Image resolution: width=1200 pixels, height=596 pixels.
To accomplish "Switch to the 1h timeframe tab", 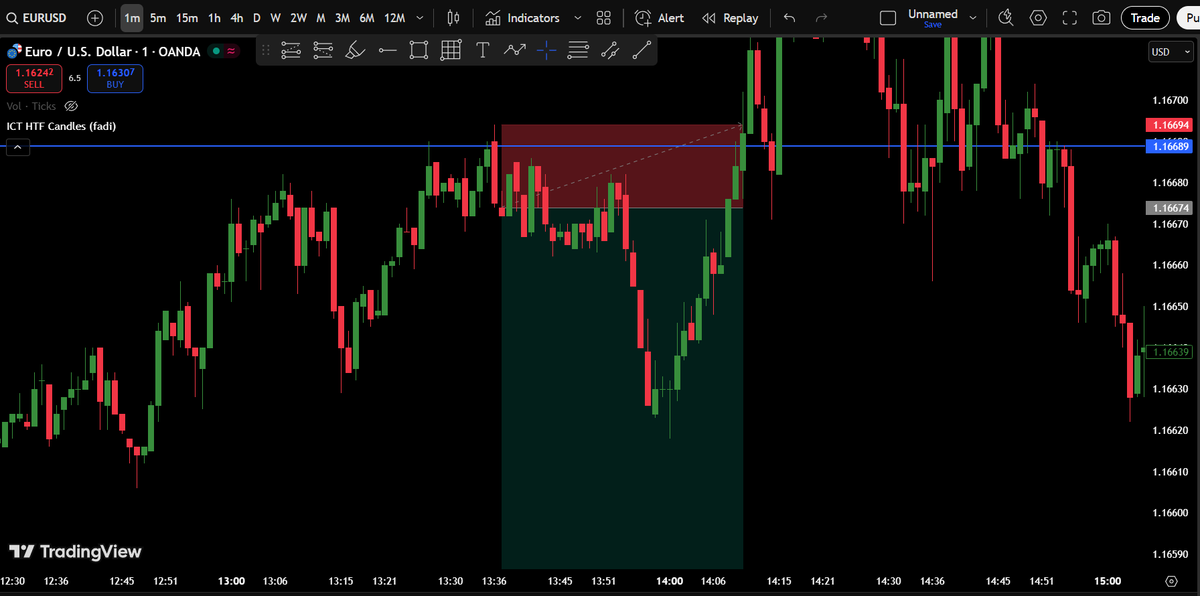I will (213, 17).
